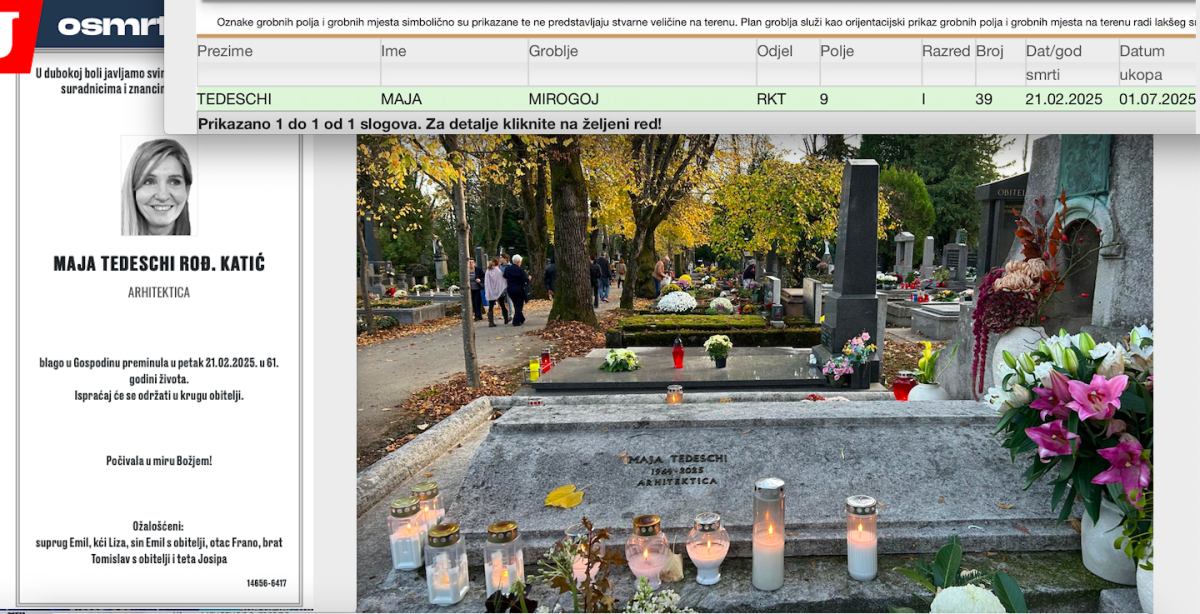
Task: Click the Razred column header
Action: coord(946,51)
